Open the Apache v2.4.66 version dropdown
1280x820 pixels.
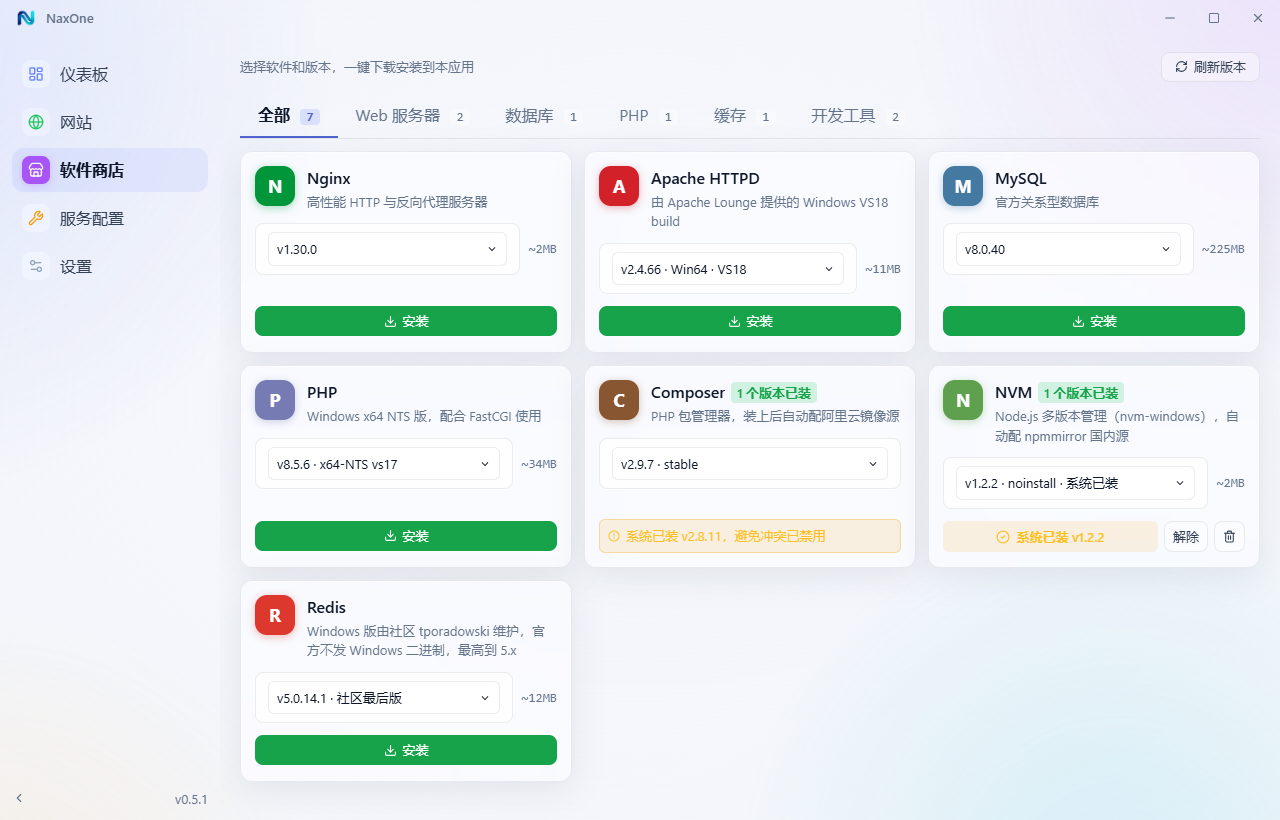(x=728, y=269)
